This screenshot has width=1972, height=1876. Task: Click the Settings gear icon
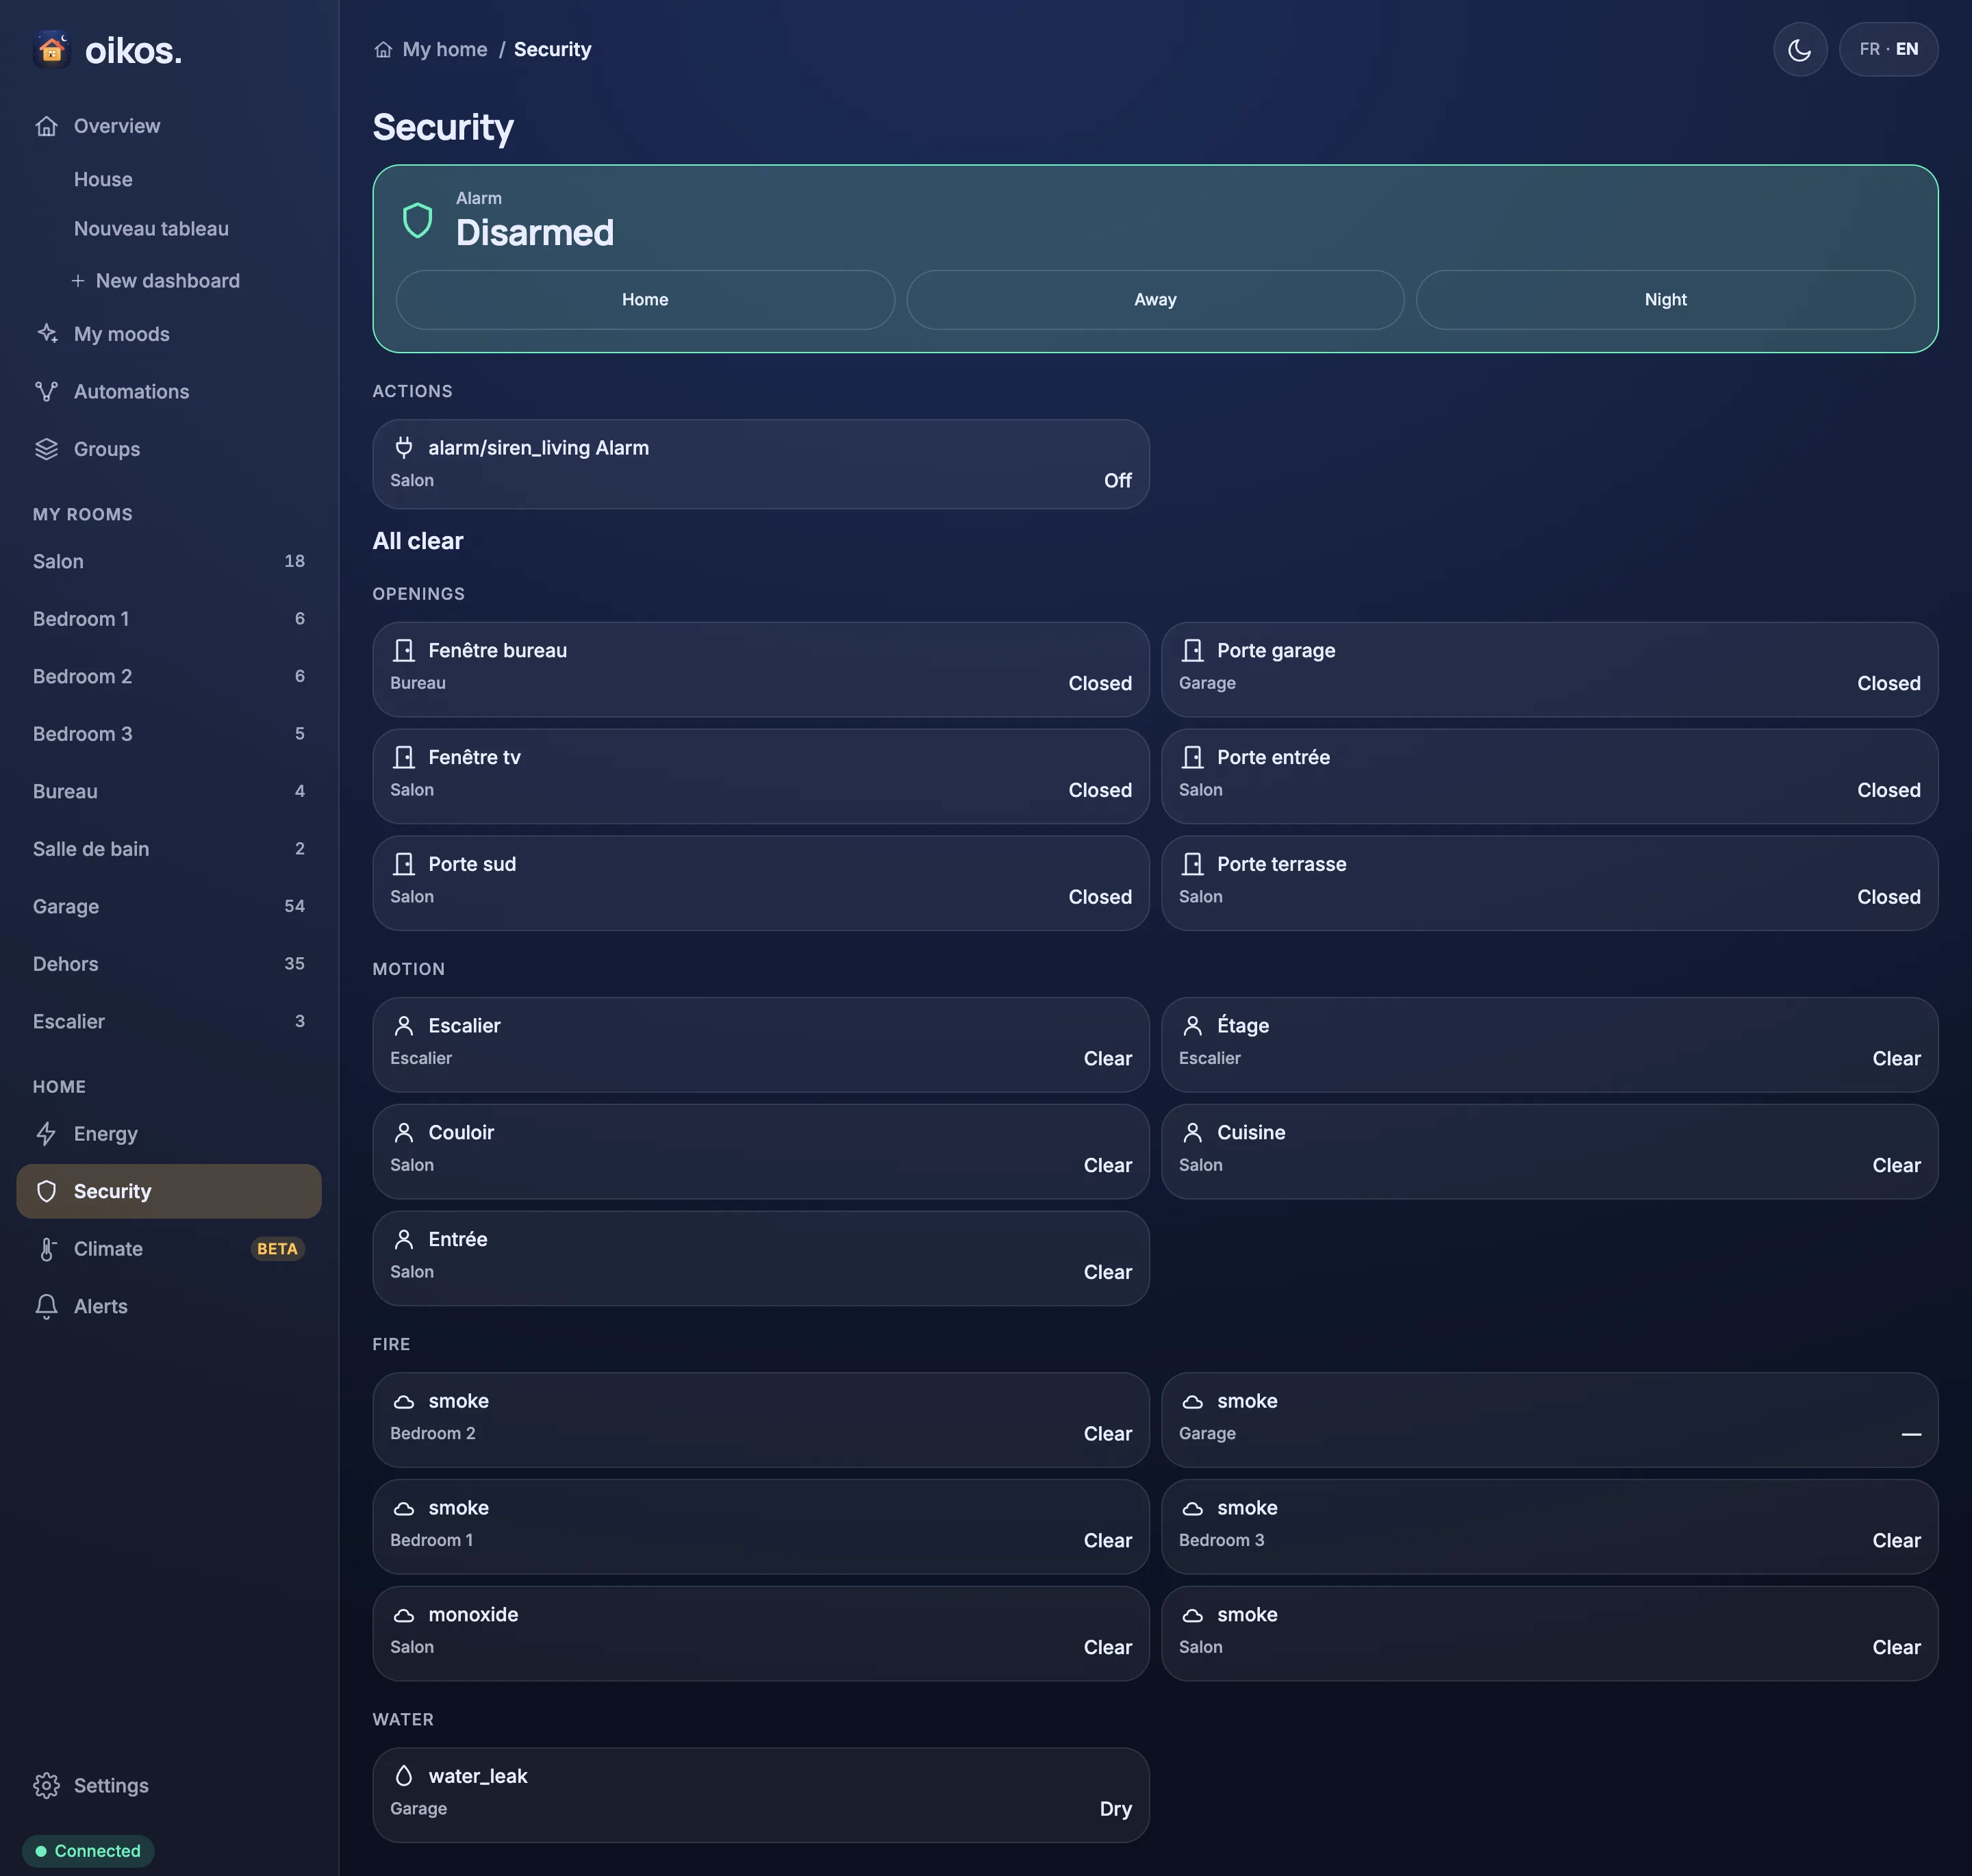[x=46, y=1785]
